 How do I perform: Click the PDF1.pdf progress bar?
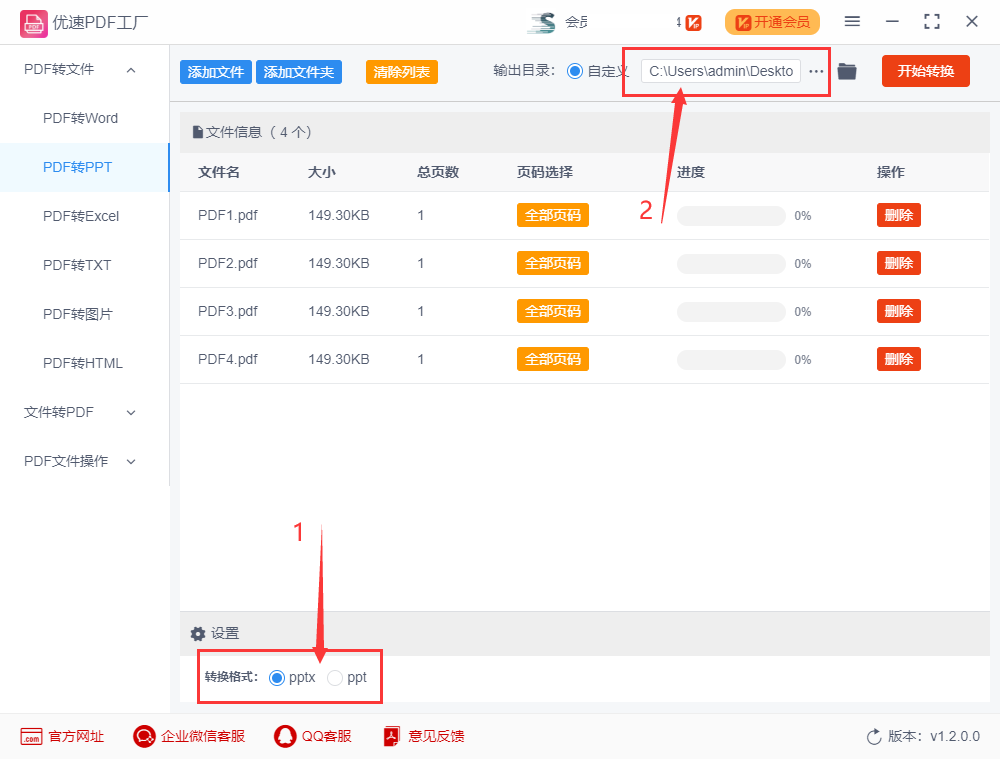[x=731, y=216]
